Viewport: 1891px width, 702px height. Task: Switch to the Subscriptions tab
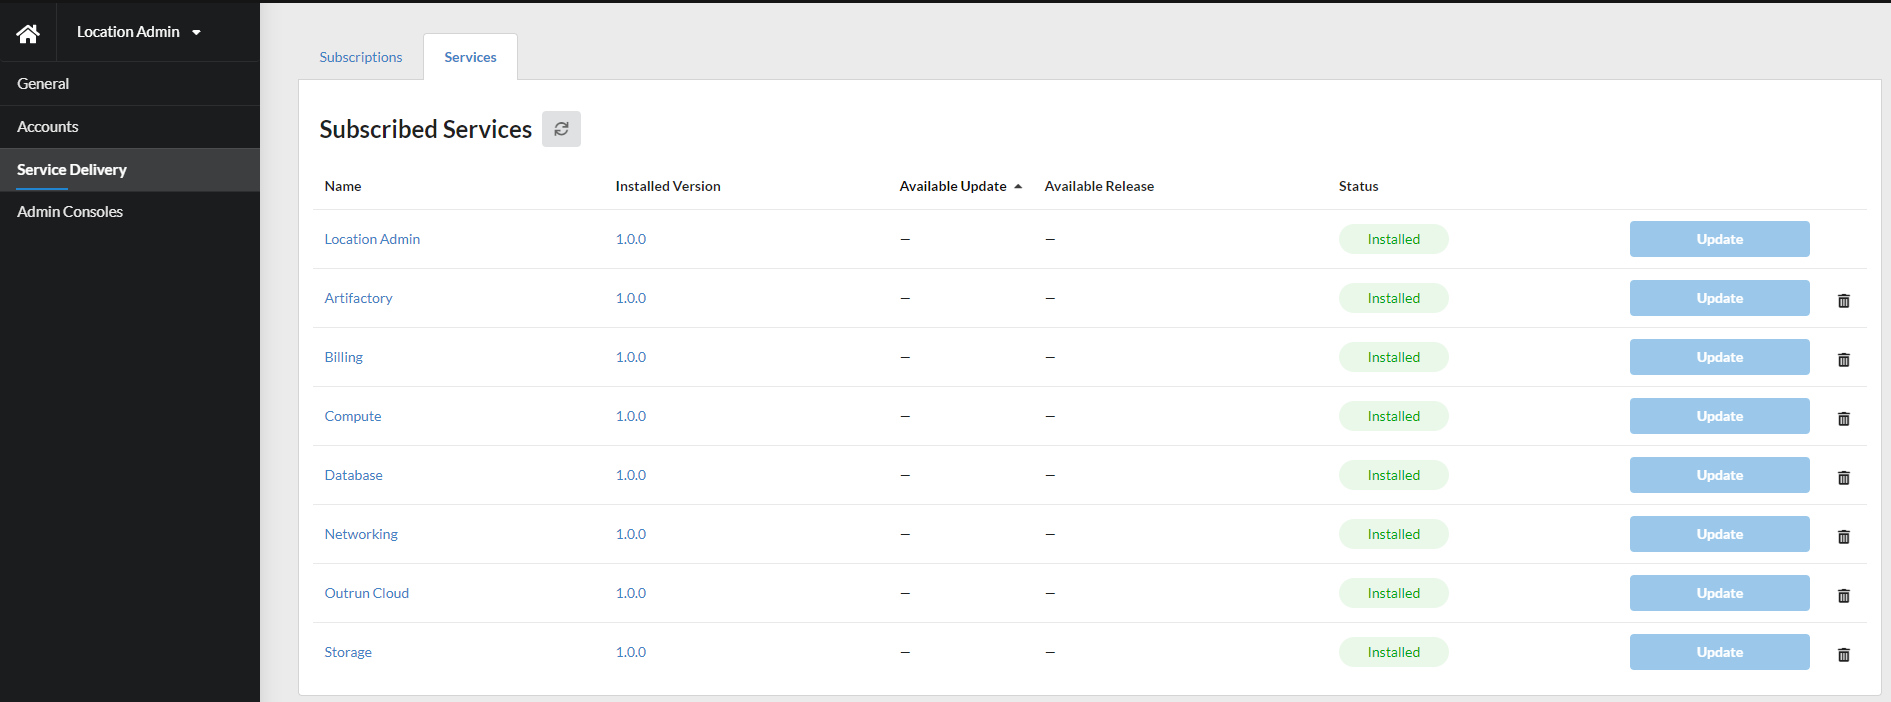click(x=360, y=57)
